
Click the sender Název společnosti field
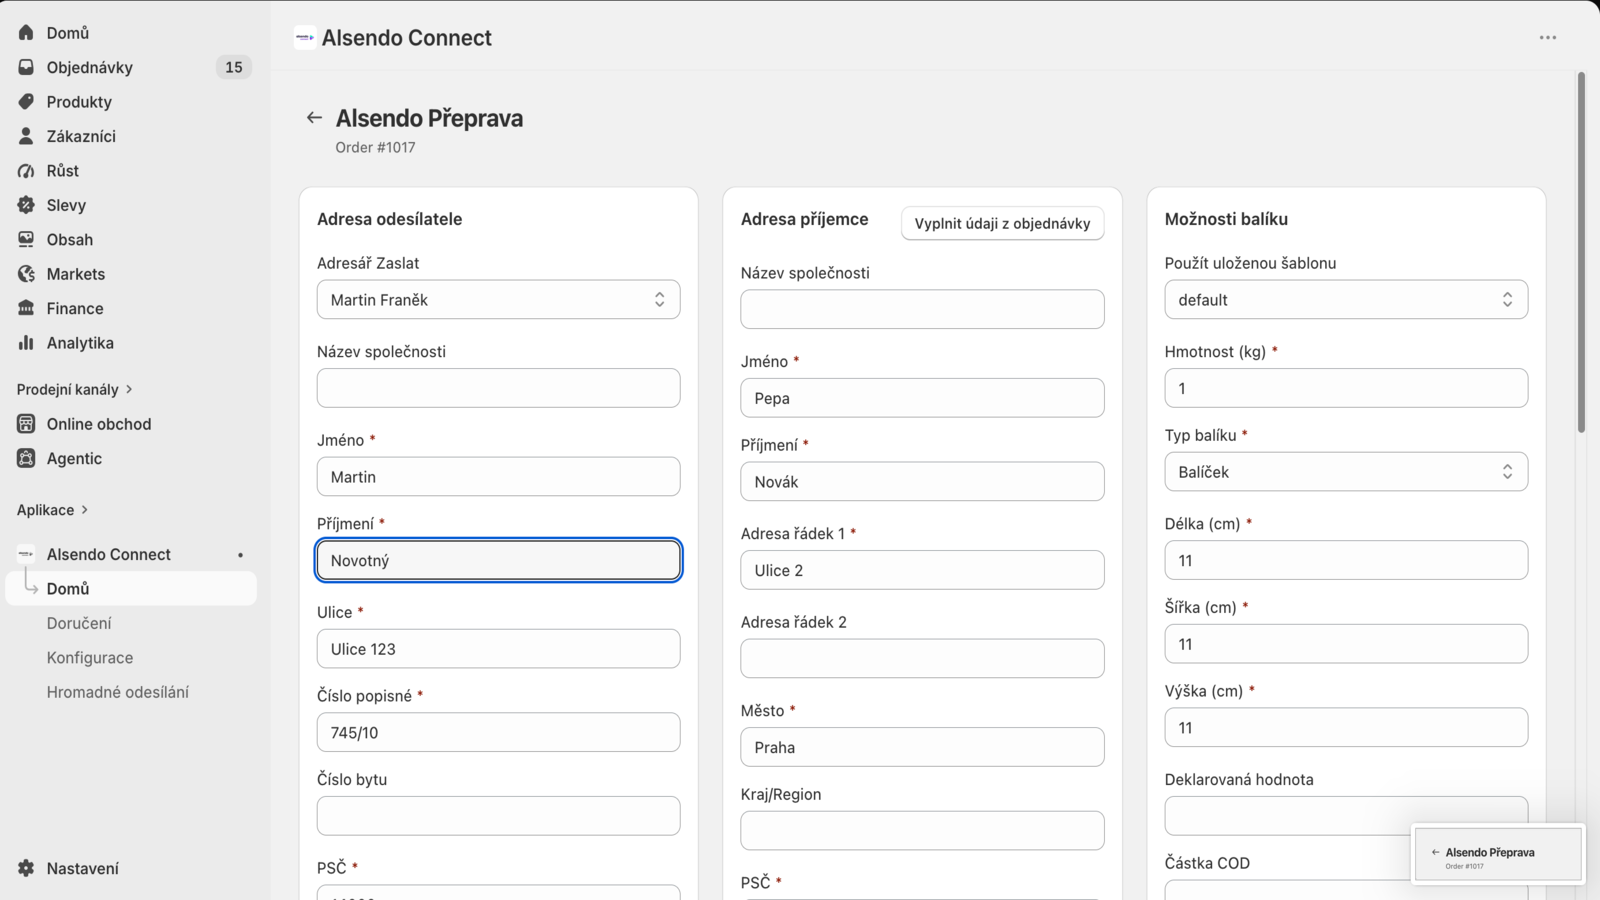click(x=498, y=388)
